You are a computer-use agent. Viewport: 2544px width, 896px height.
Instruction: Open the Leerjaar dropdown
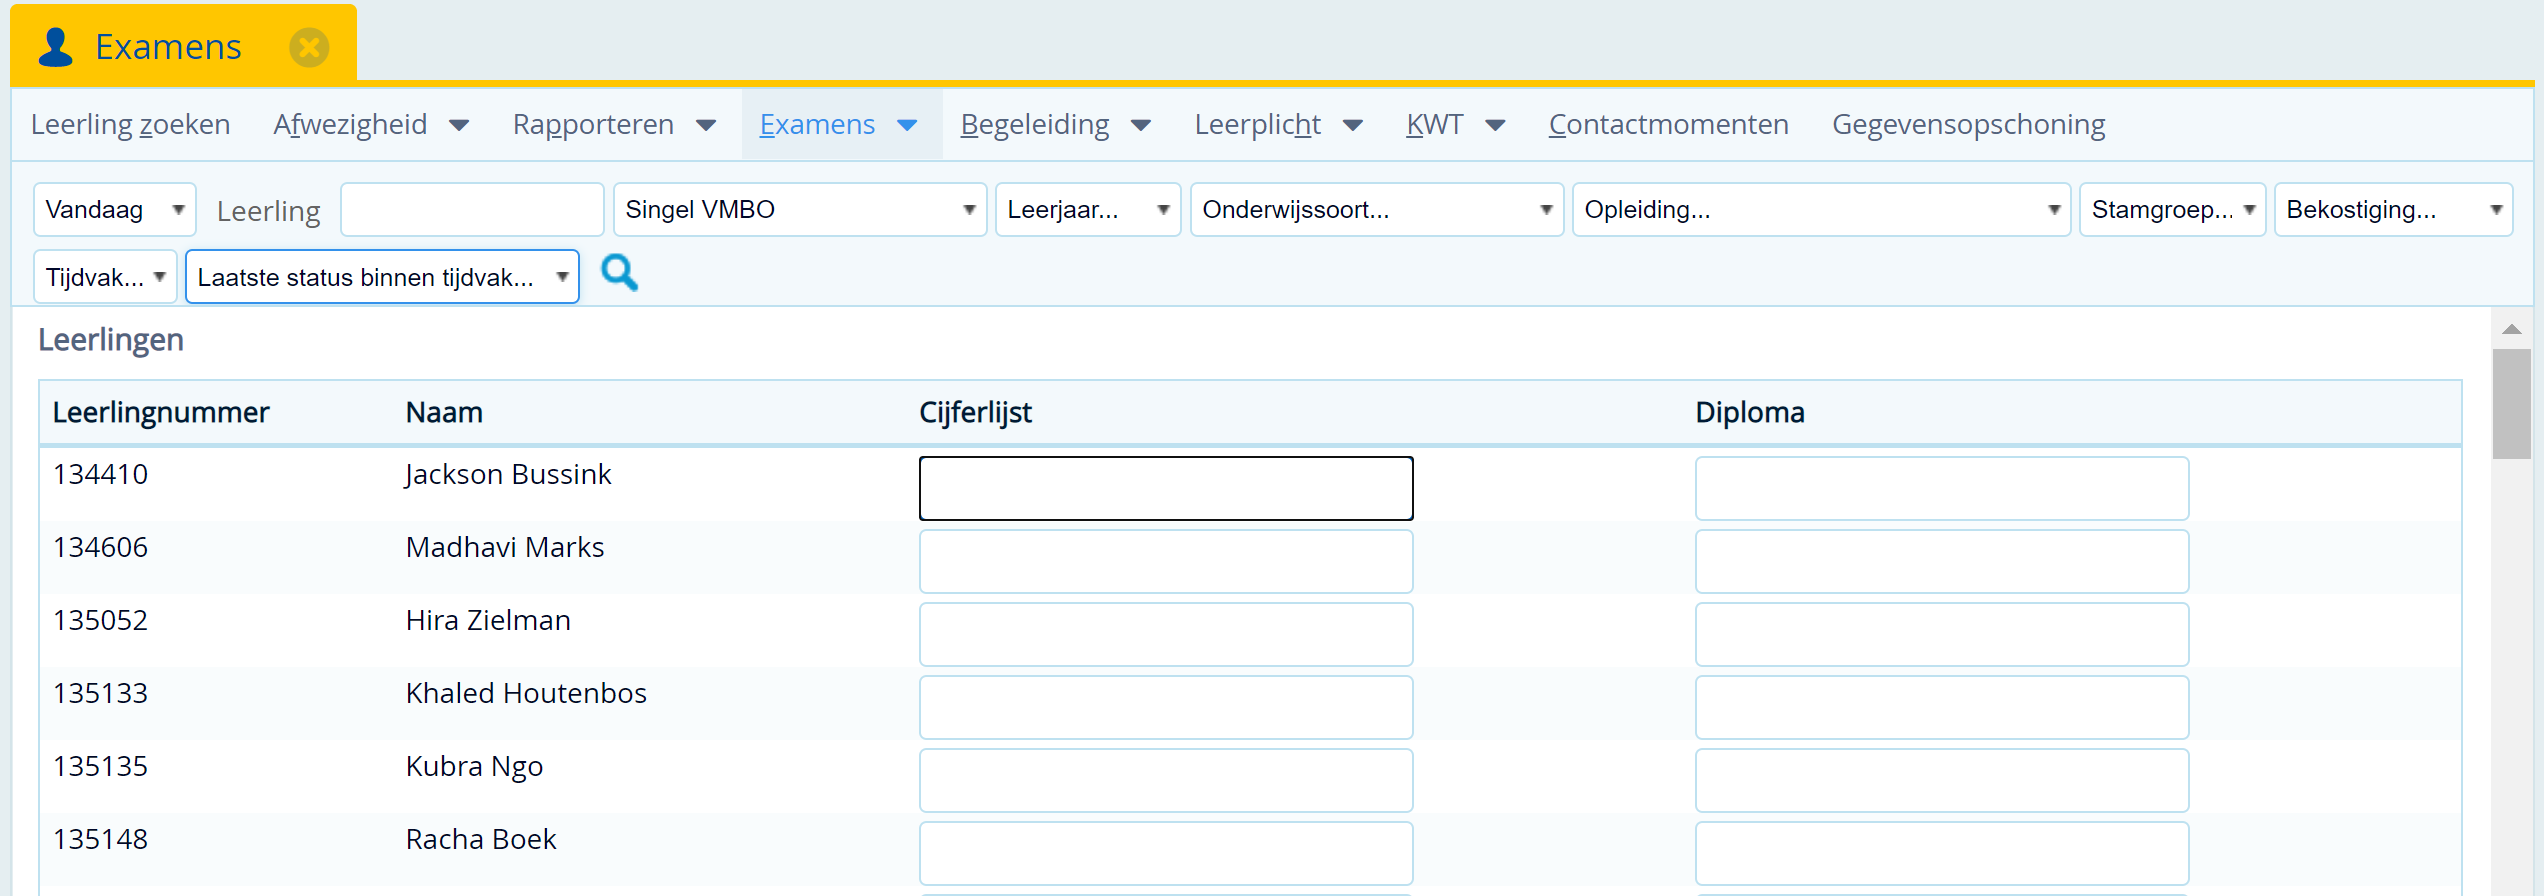point(1088,209)
